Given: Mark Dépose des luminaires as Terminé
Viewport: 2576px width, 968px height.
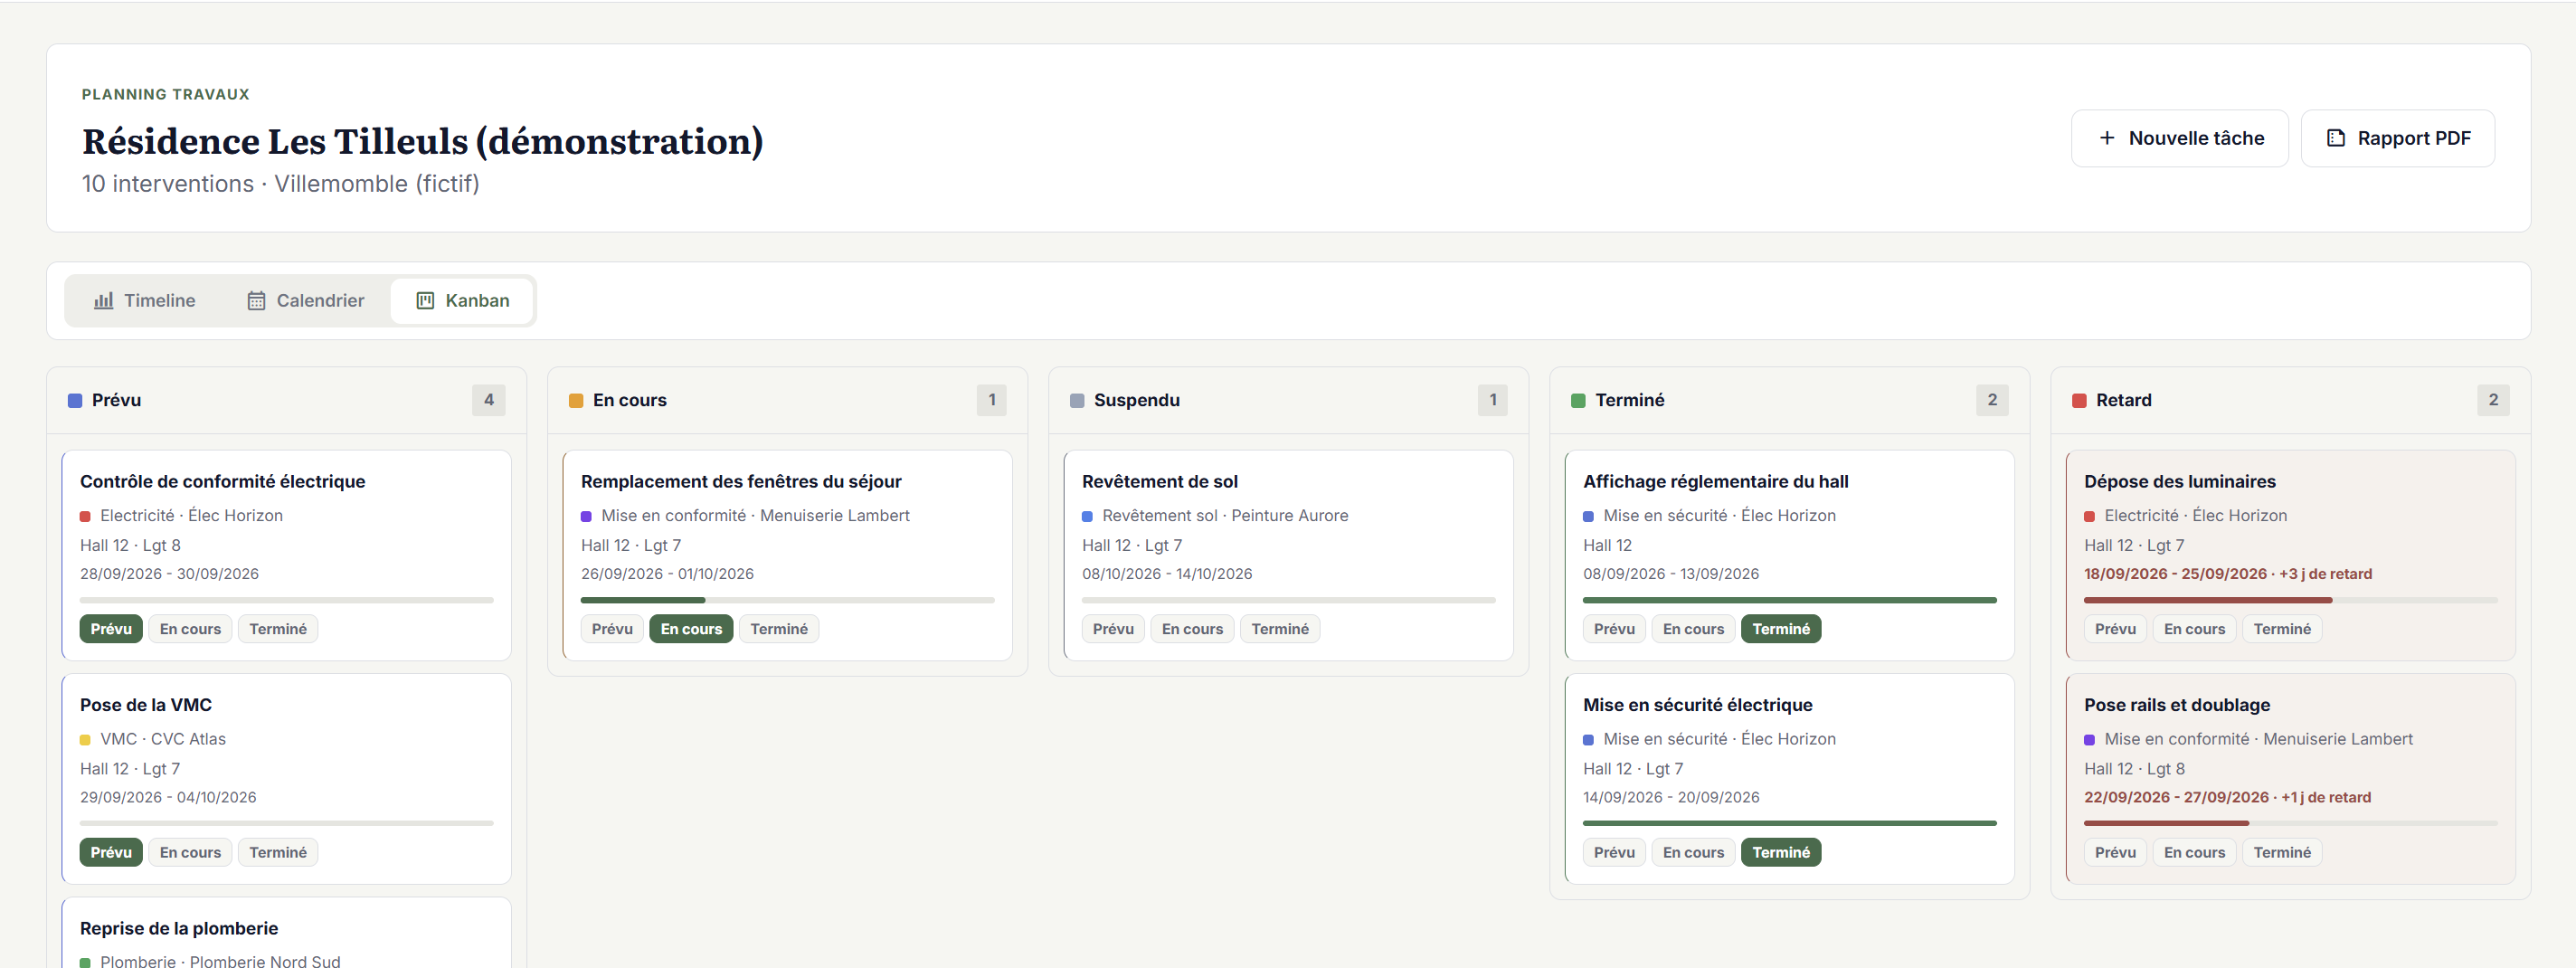Looking at the screenshot, I should coord(2282,629).
